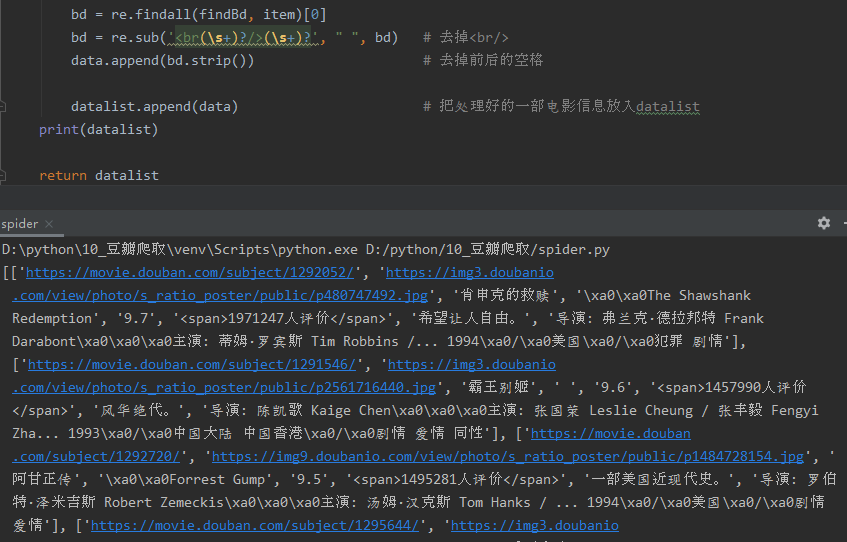
Task: Select the spider run tab
Action: (x=20, y=224)
